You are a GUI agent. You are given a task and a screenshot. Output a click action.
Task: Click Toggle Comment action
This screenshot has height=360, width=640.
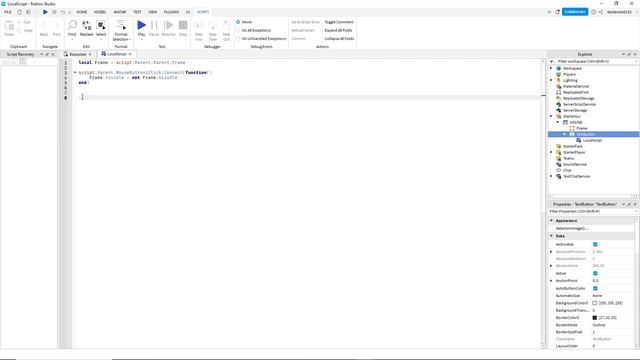pos(339,22)
